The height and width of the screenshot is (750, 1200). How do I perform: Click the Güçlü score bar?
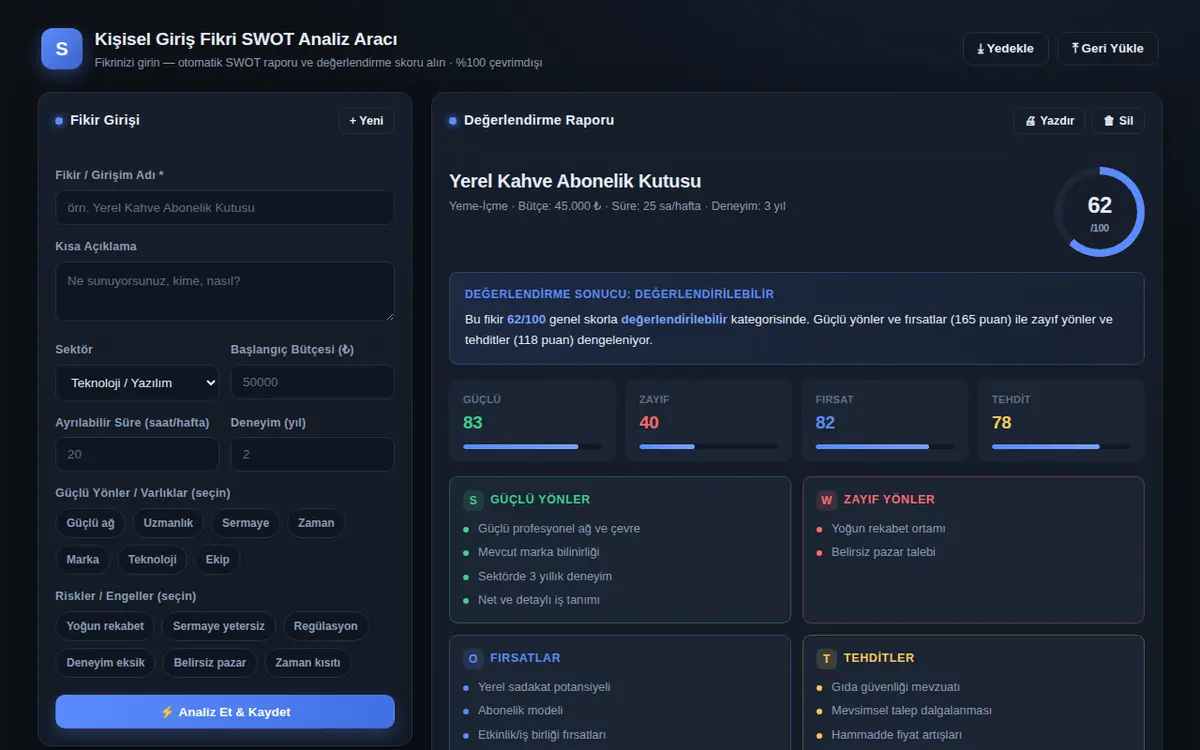click(x=532, y=446)
